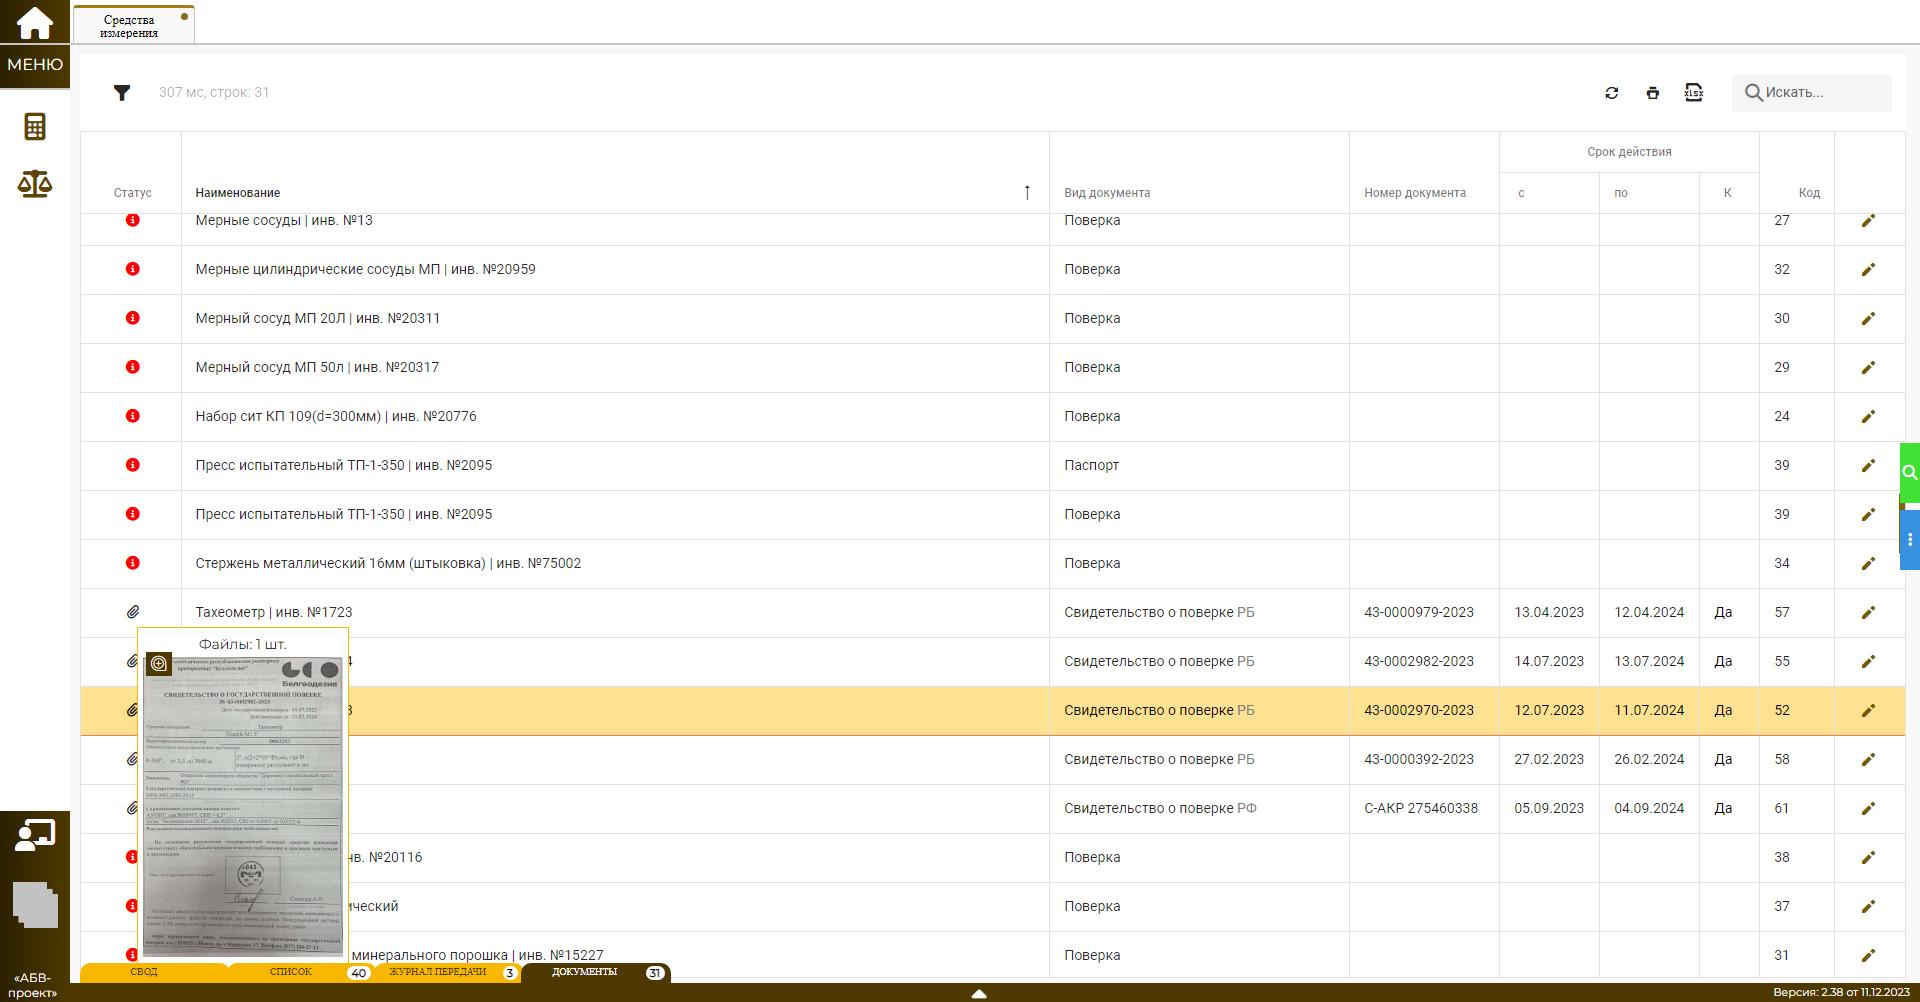Sort table by Наименование column
1920x1002 pixels.
click(238, 193)
